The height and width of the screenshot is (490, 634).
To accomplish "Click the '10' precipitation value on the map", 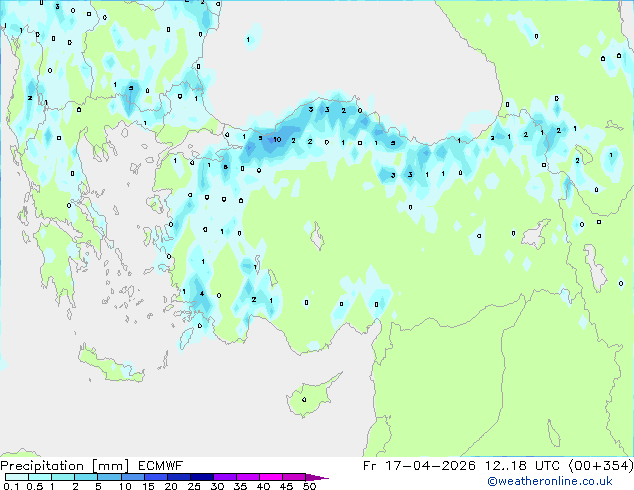I will click(x=277, y=139).
